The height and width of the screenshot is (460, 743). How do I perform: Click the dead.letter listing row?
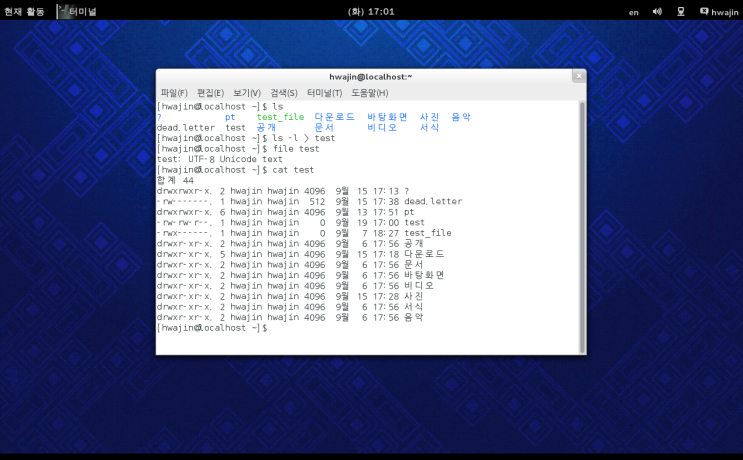(309, 201)
